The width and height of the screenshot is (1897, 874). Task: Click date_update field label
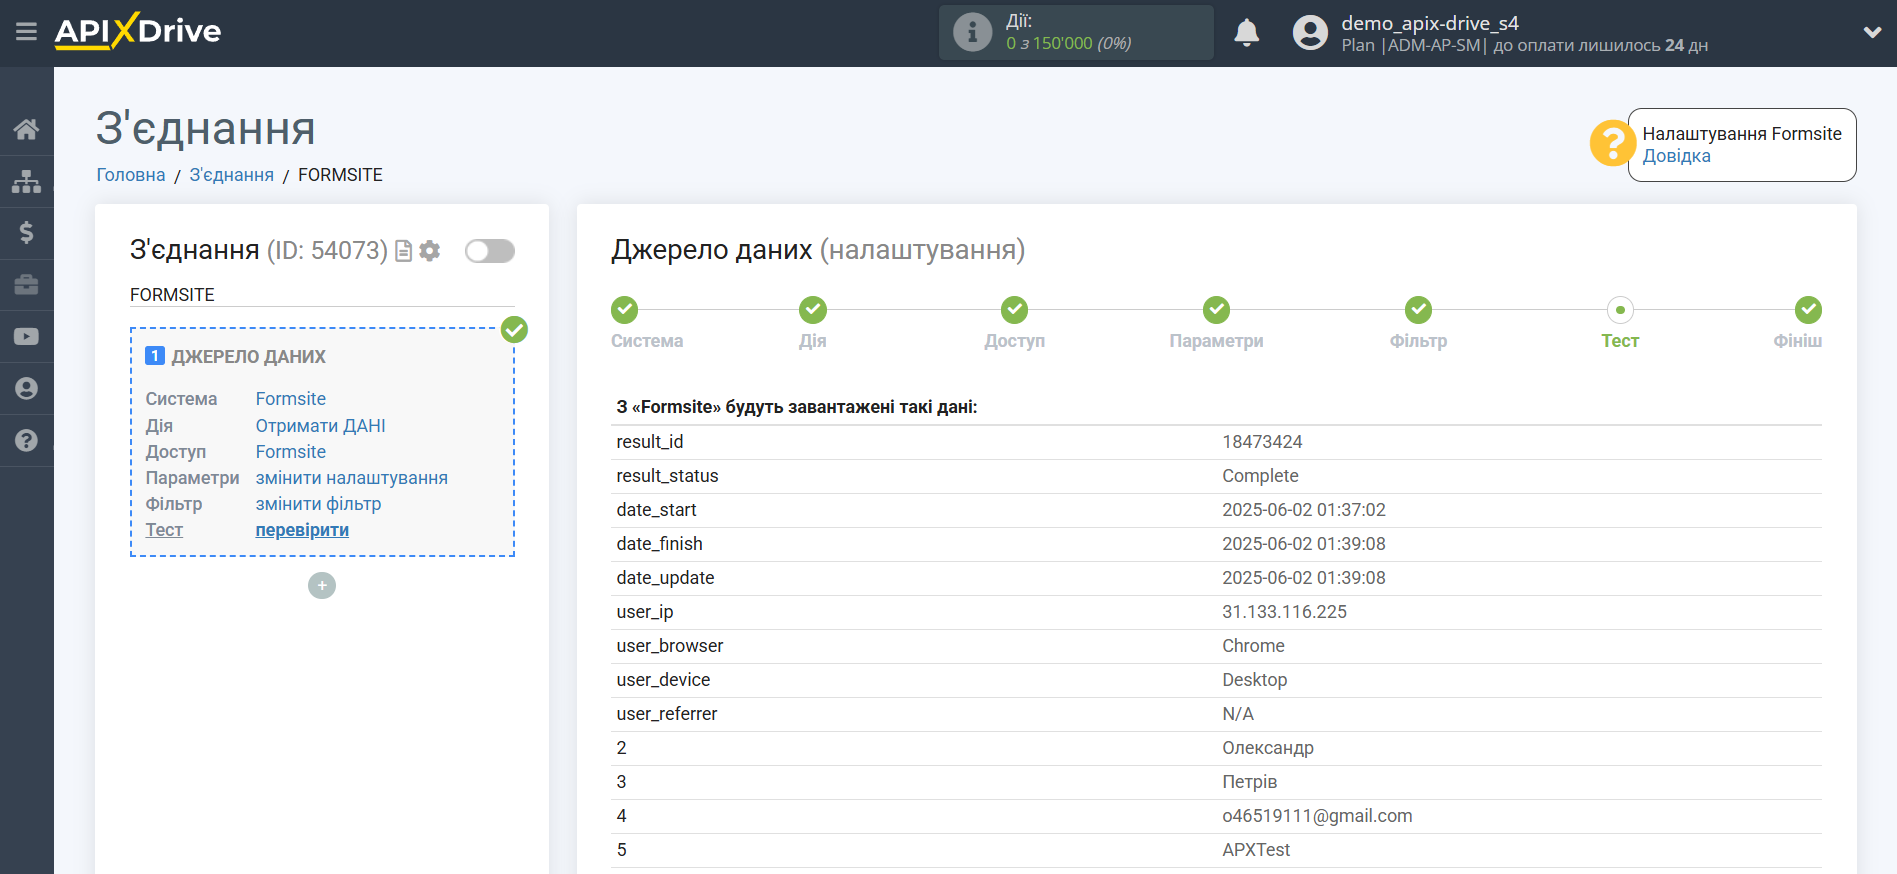pyautogui.click(x=665, y=578)
